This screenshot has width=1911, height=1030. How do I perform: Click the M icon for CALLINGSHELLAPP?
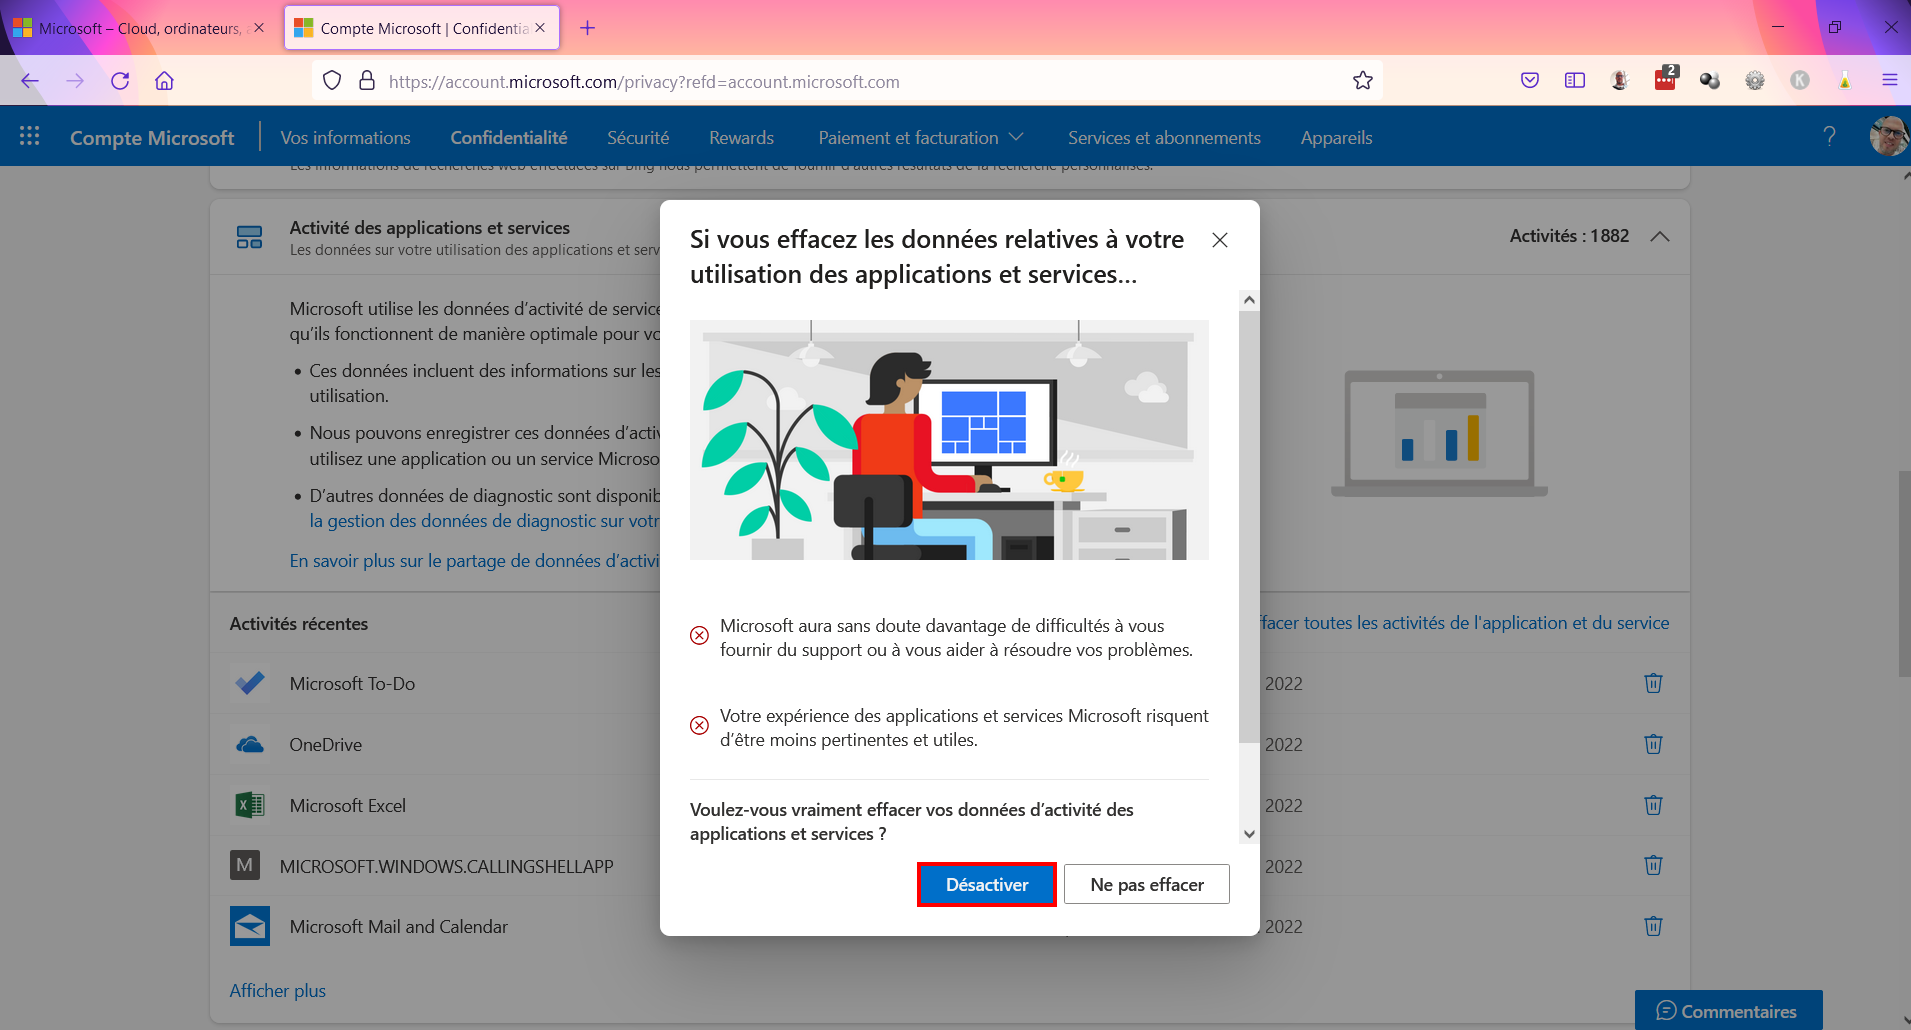click(x=245, y=865)
